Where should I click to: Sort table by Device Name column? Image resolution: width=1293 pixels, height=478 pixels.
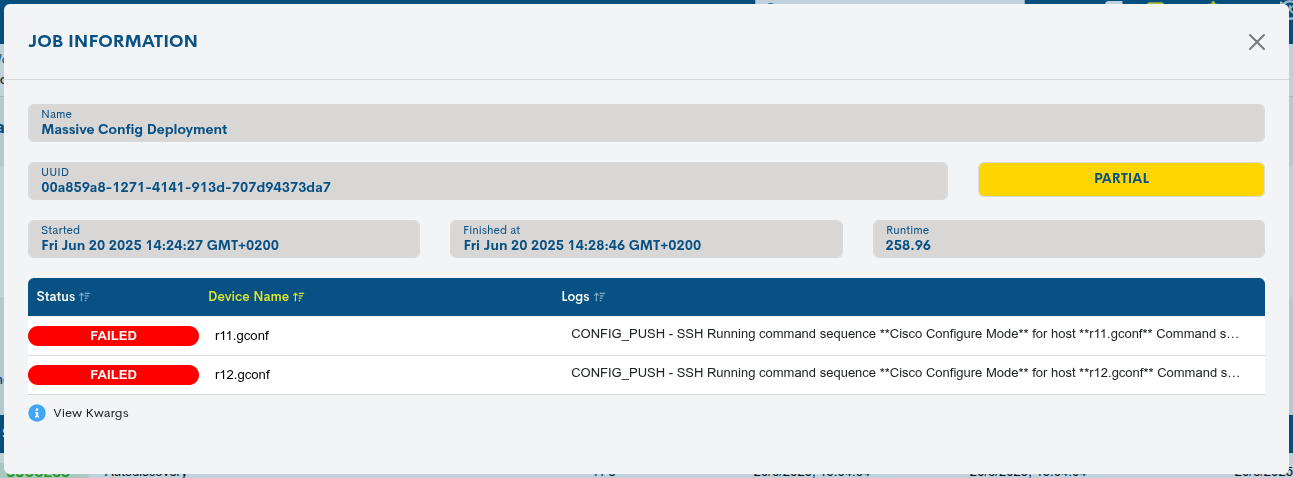pos(256,297)
